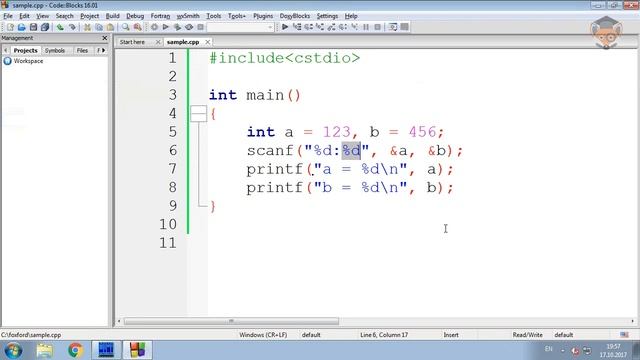Open the File menu

point(8,16)
